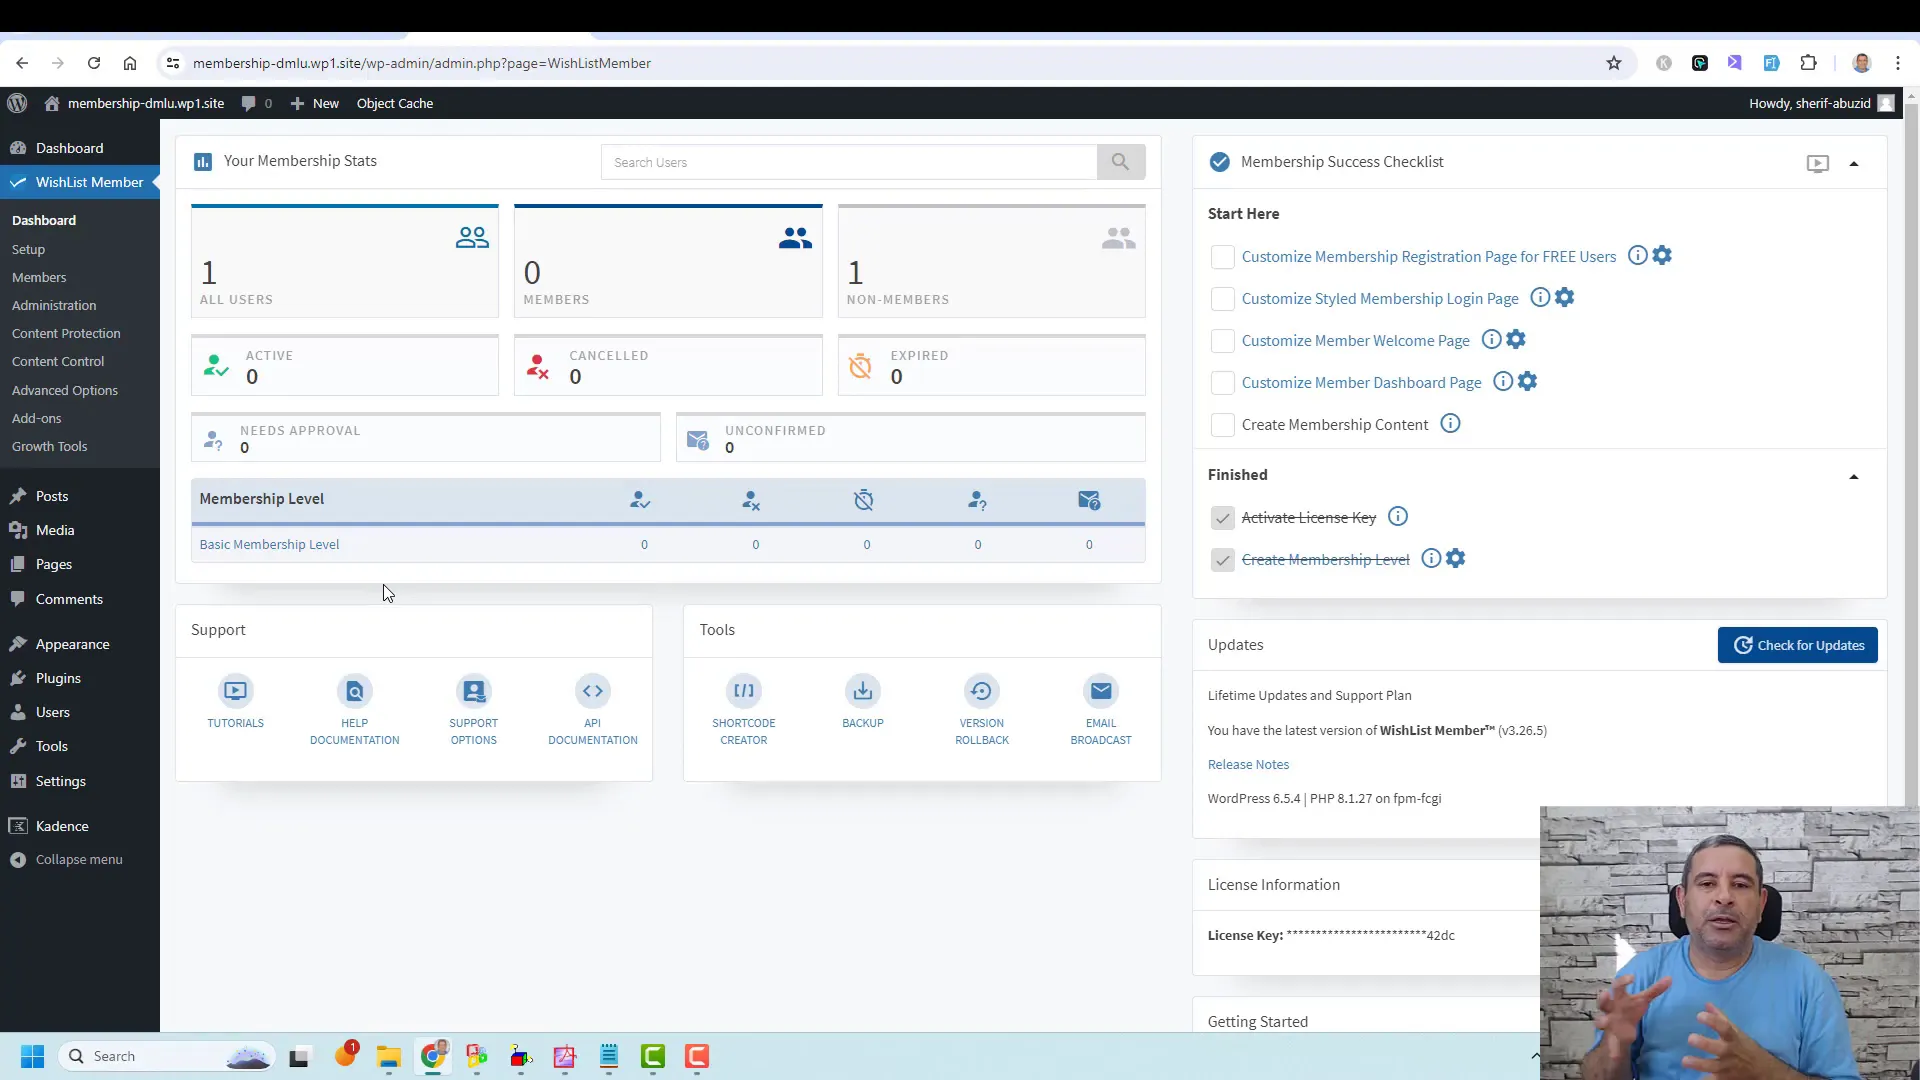
Task: Select Support Options icon
Action: (475, 690)
